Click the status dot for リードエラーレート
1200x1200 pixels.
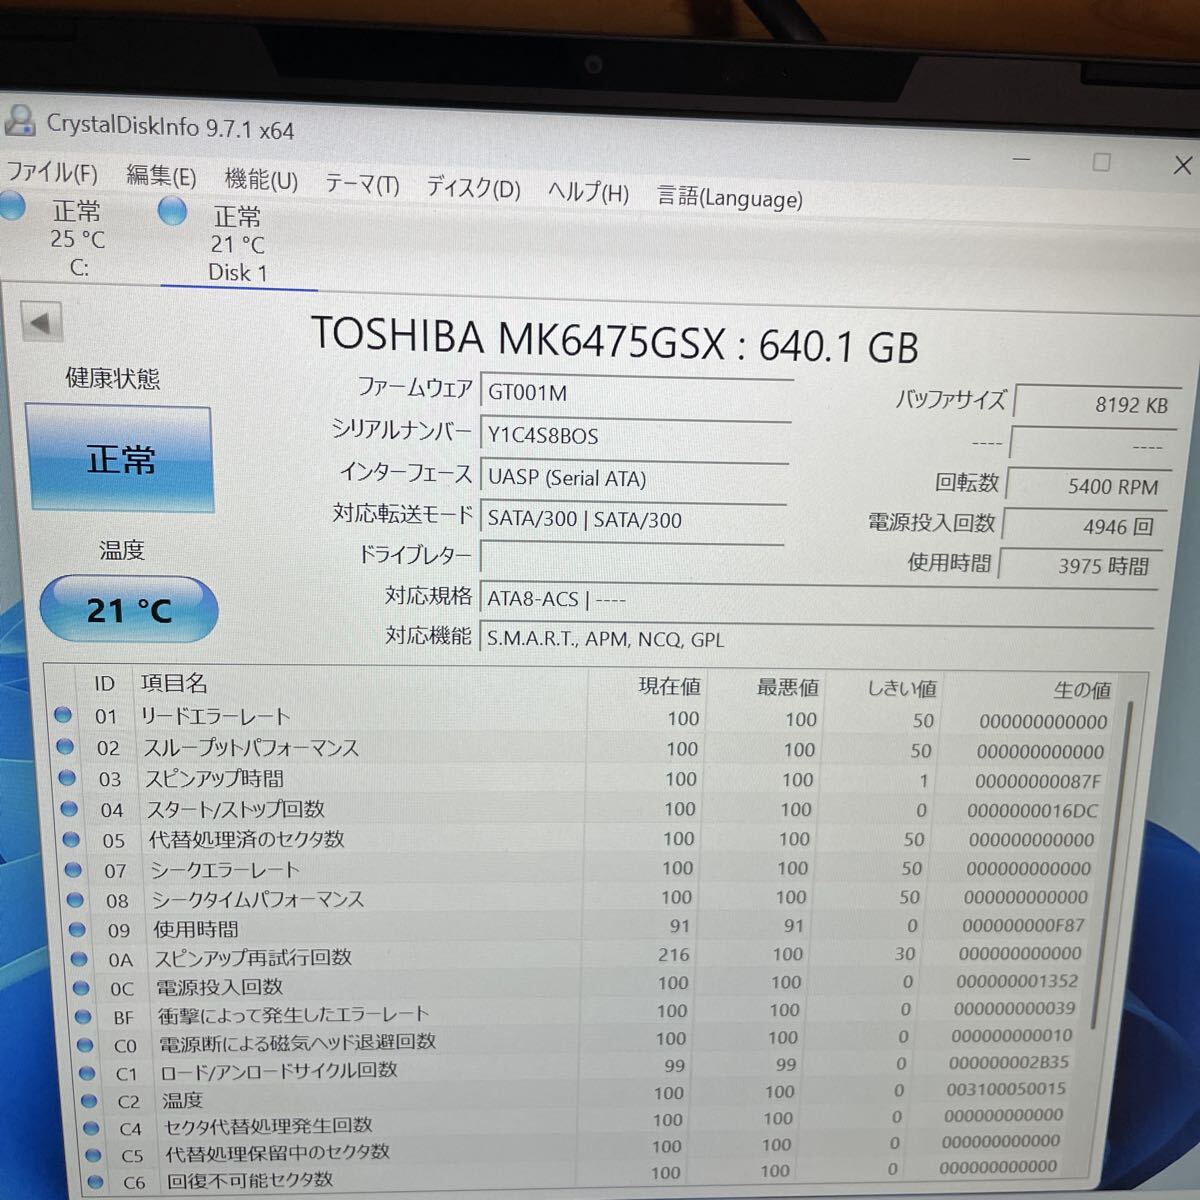(63, 715)
